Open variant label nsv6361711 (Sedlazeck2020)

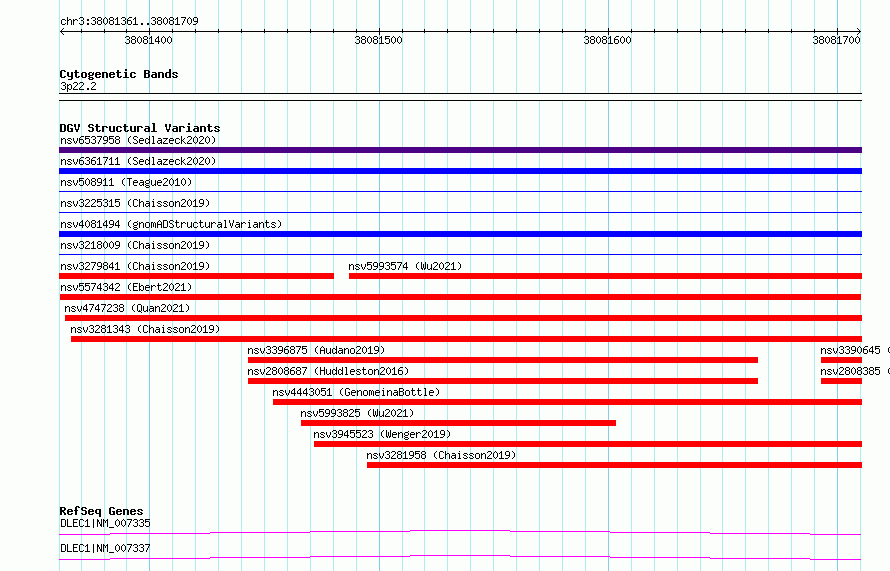tap(138, 161)
